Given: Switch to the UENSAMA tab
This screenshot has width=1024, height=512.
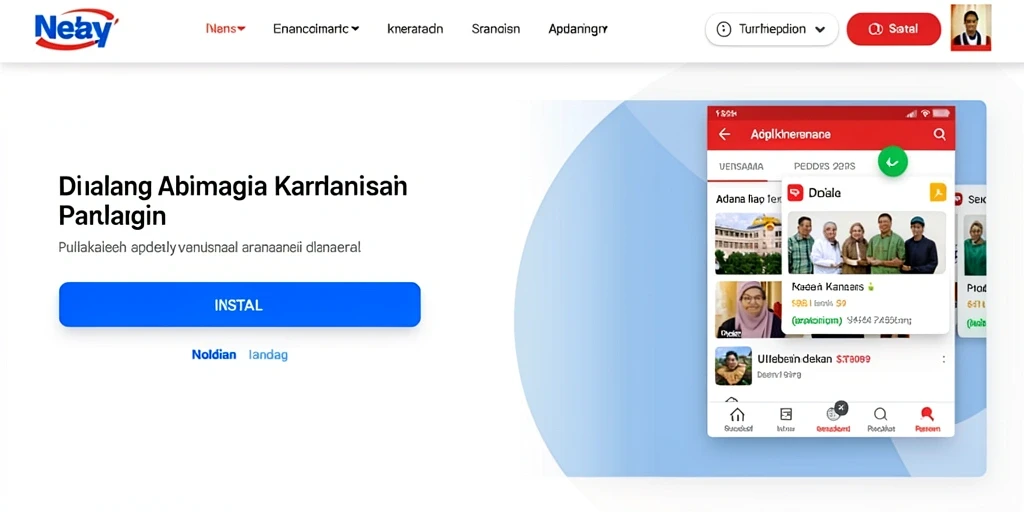Looking at the screenshot, I should 741,167.
